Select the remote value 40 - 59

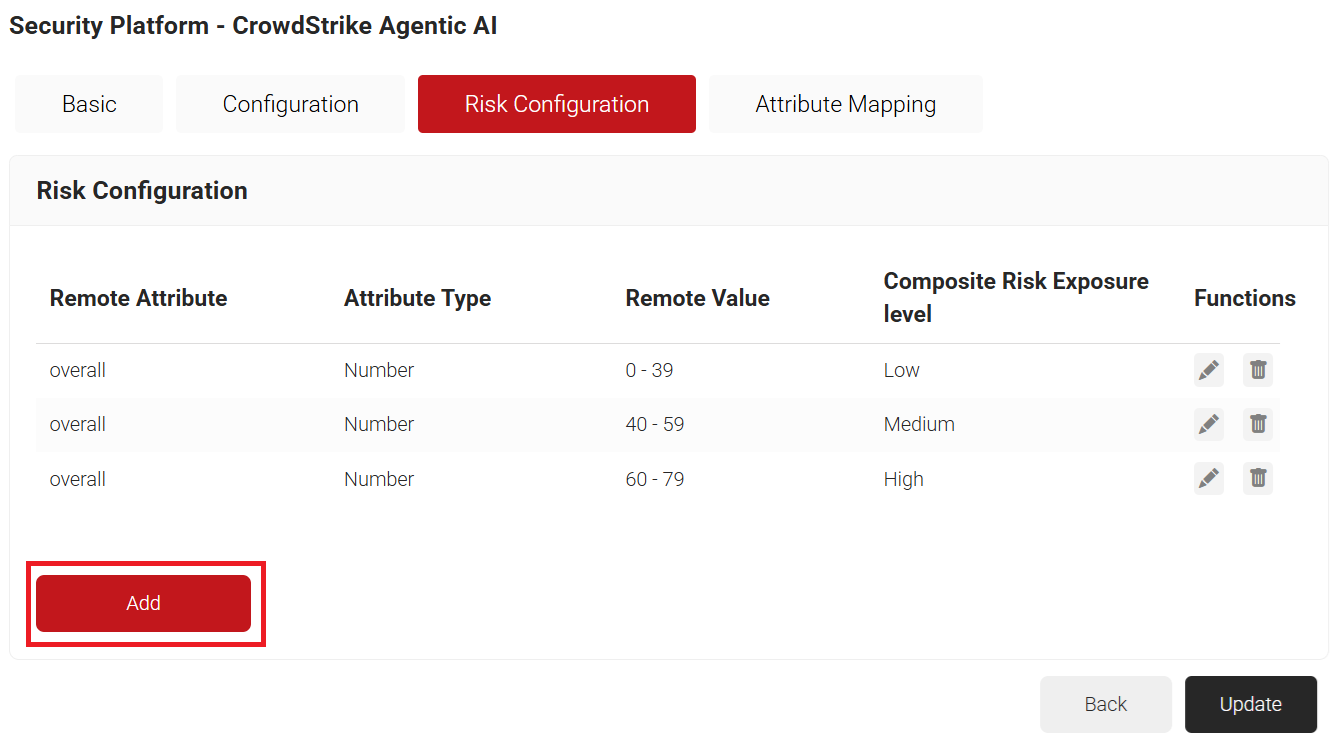coord(655,424)
